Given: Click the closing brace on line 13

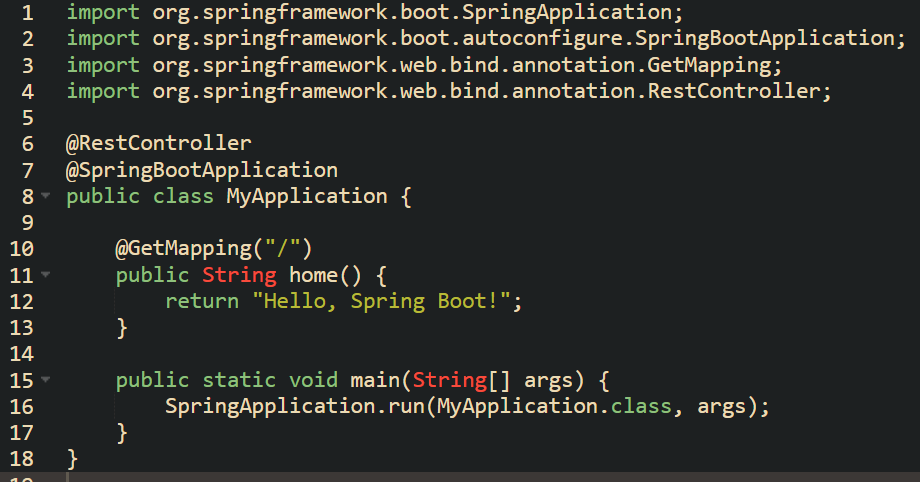Looking at the screenshot, I should tap(122, 328).
